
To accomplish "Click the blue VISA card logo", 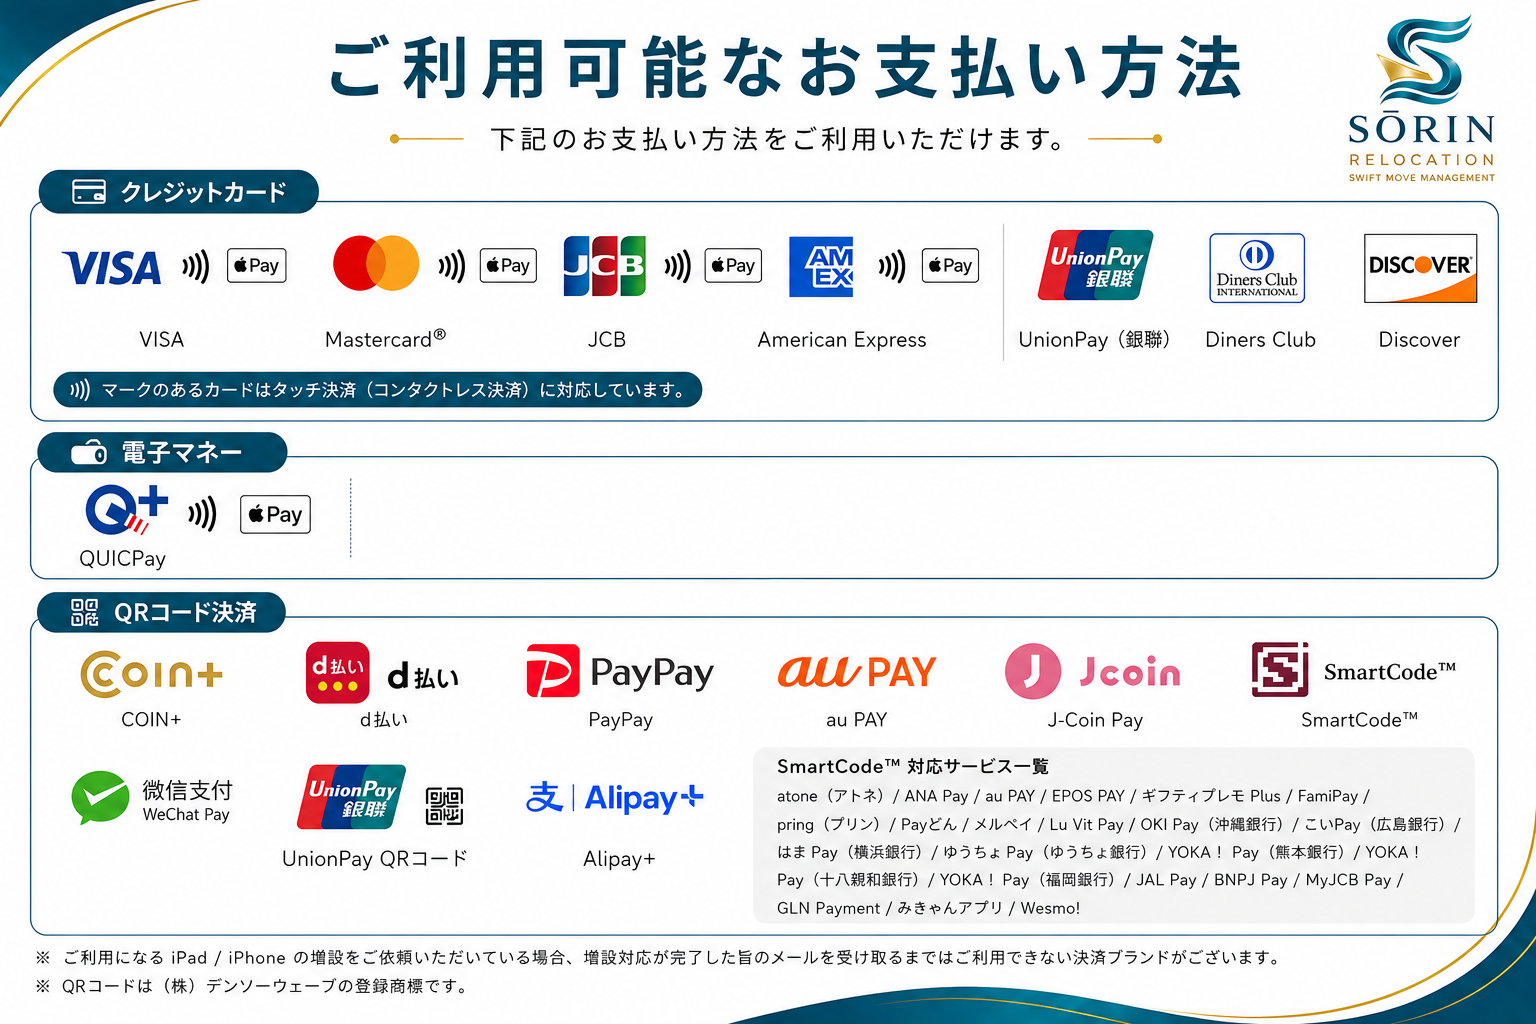I will click(x=111, y=268).
